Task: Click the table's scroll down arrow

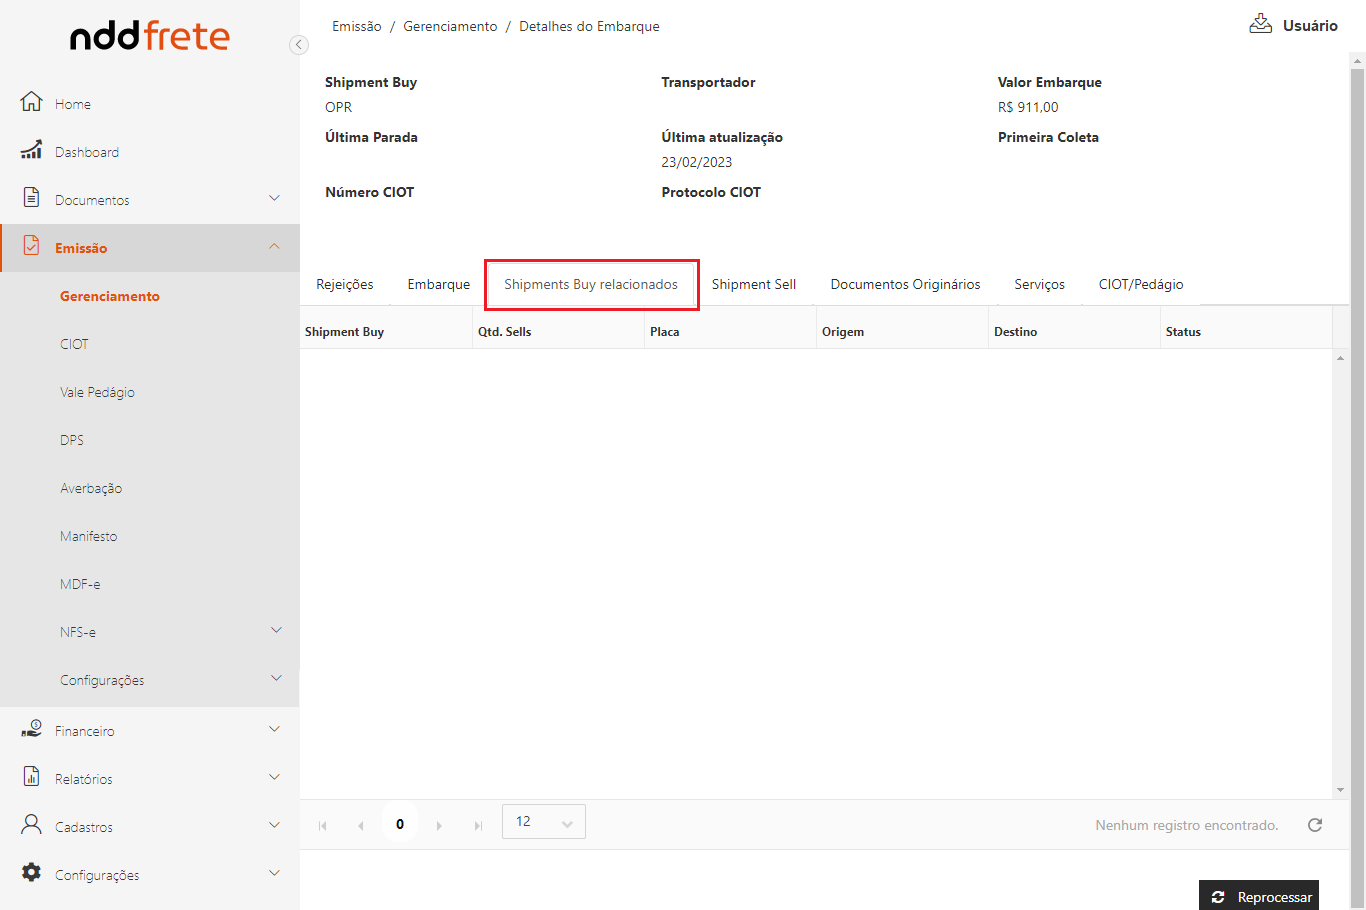Action: pyautogui.click(x=1341, y=790)
